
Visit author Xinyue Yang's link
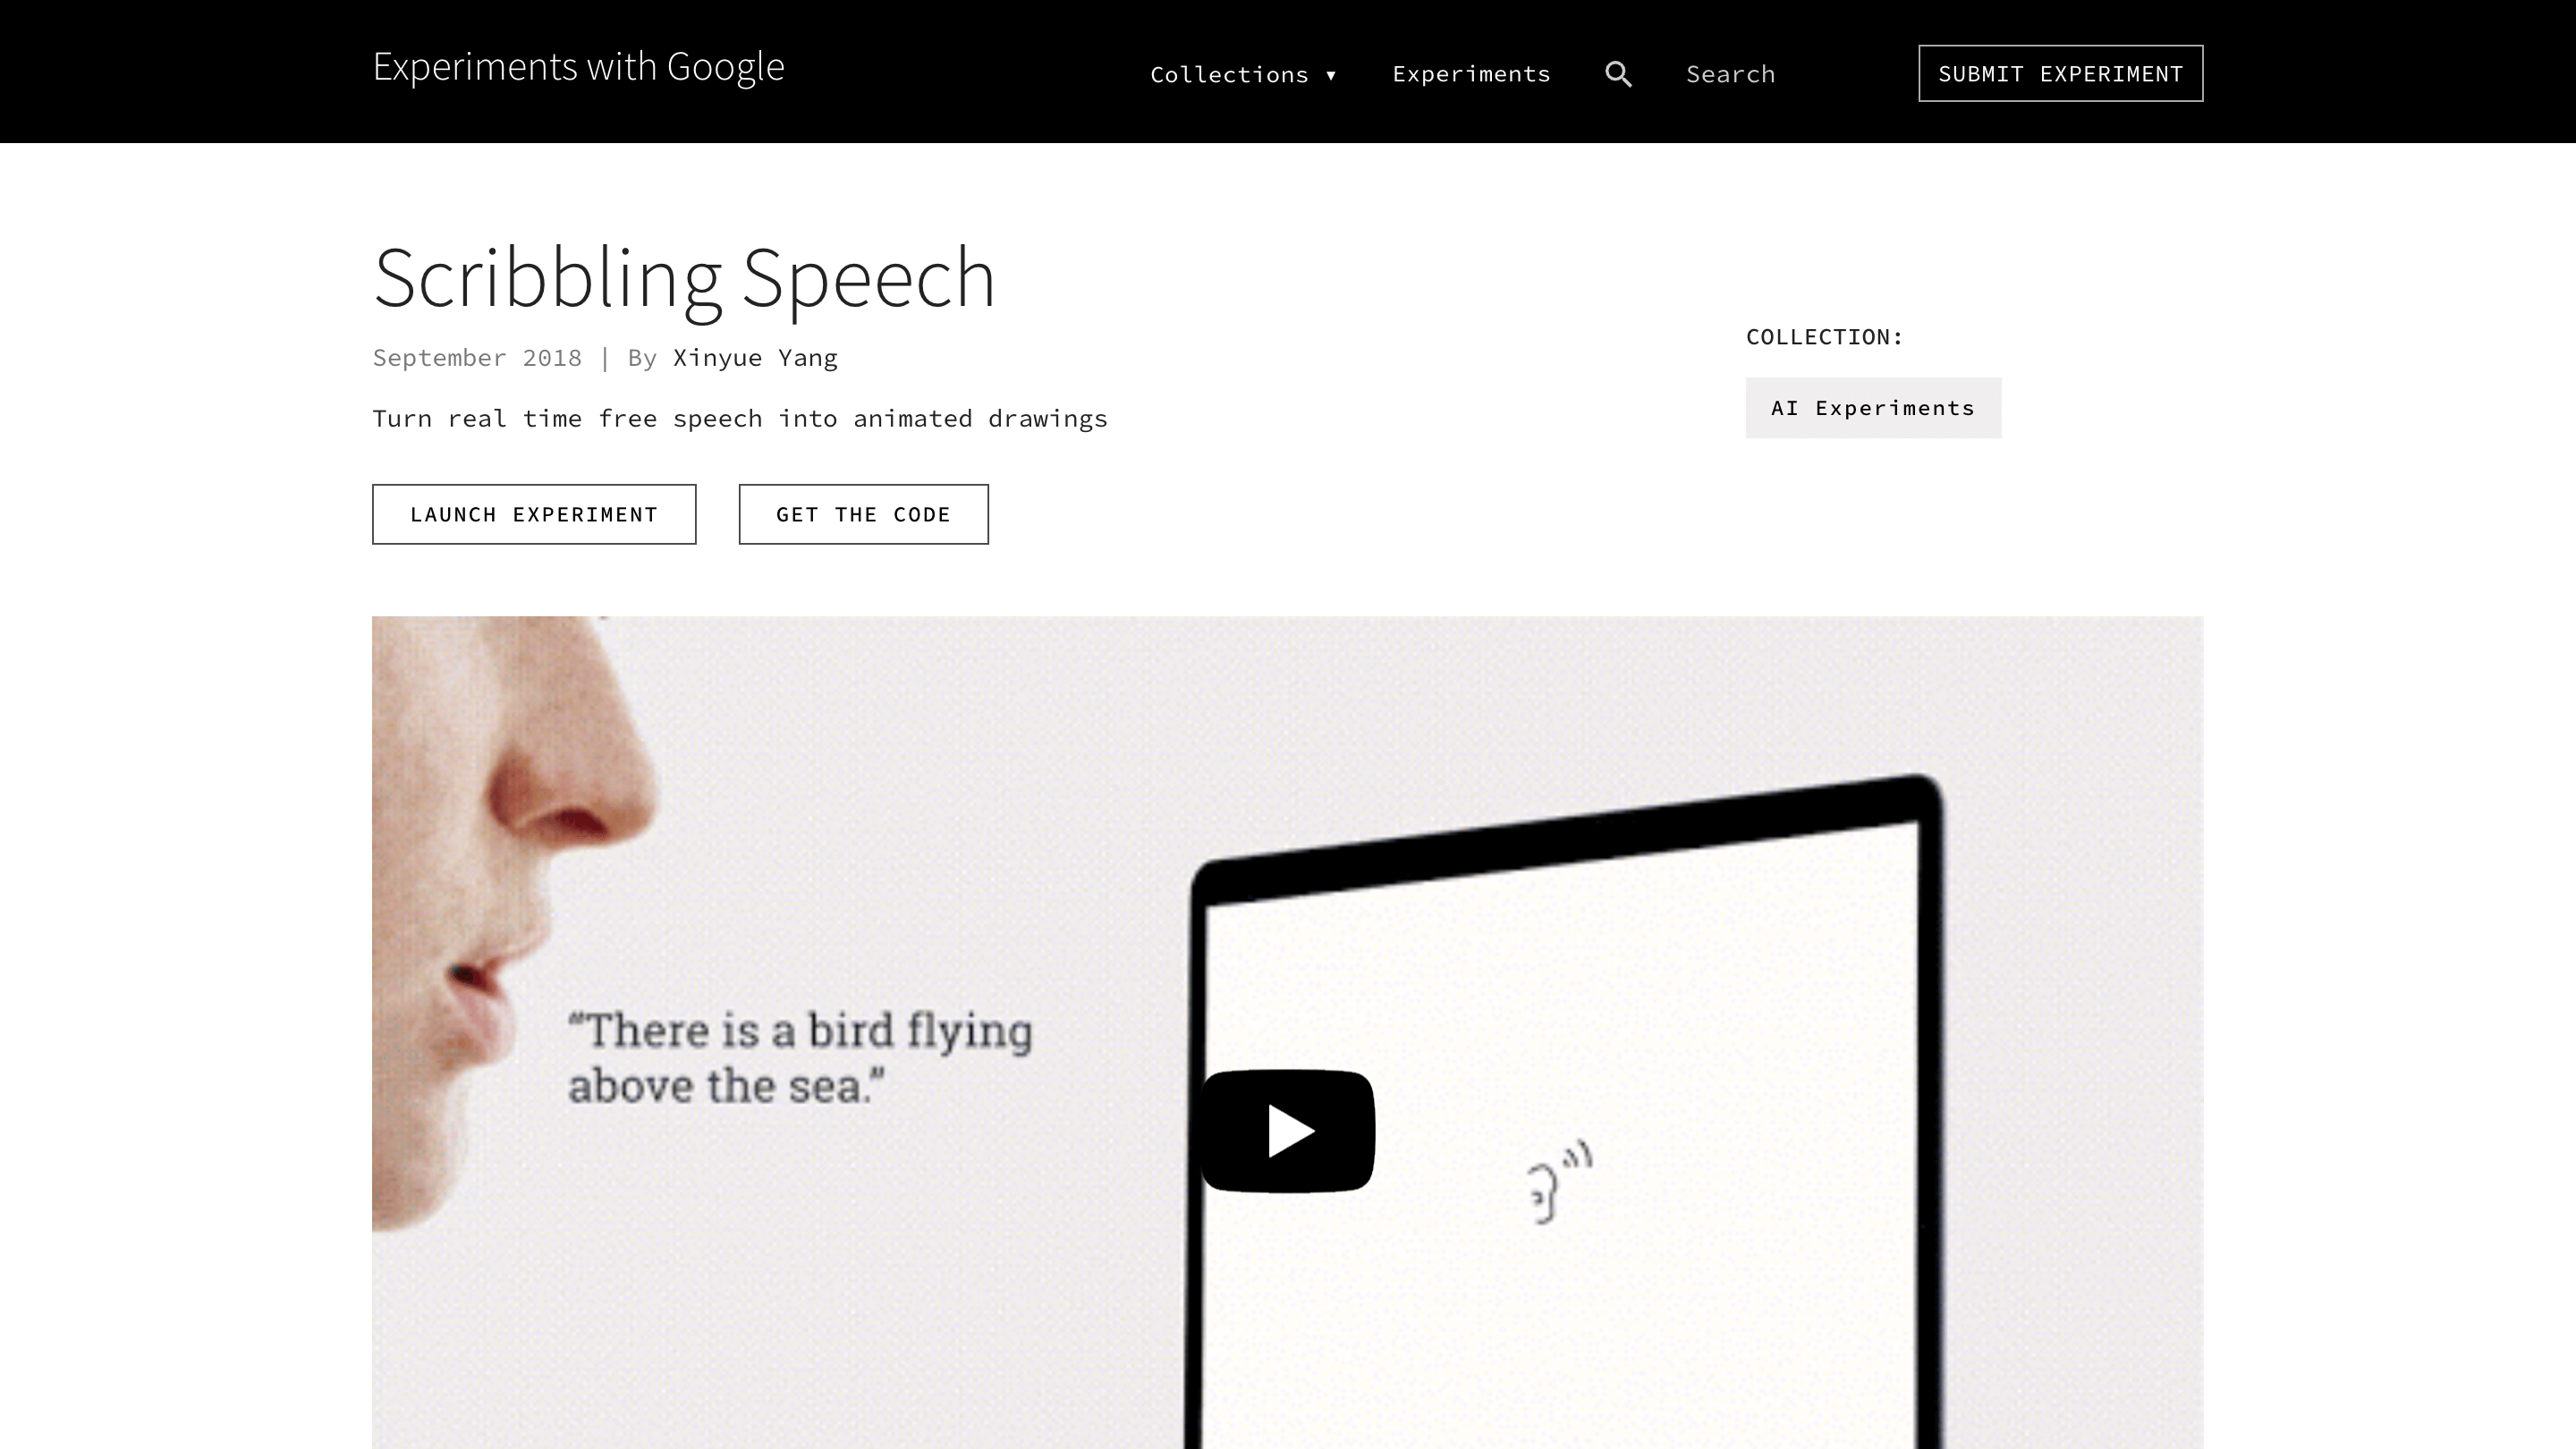click(x=755, y=358)
